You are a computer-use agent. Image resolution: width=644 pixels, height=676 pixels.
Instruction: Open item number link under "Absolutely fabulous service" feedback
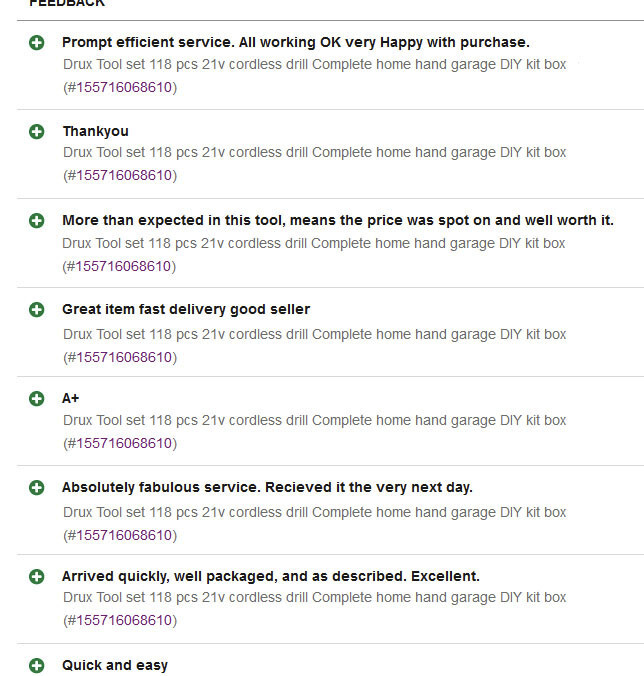tap(124, 535)
